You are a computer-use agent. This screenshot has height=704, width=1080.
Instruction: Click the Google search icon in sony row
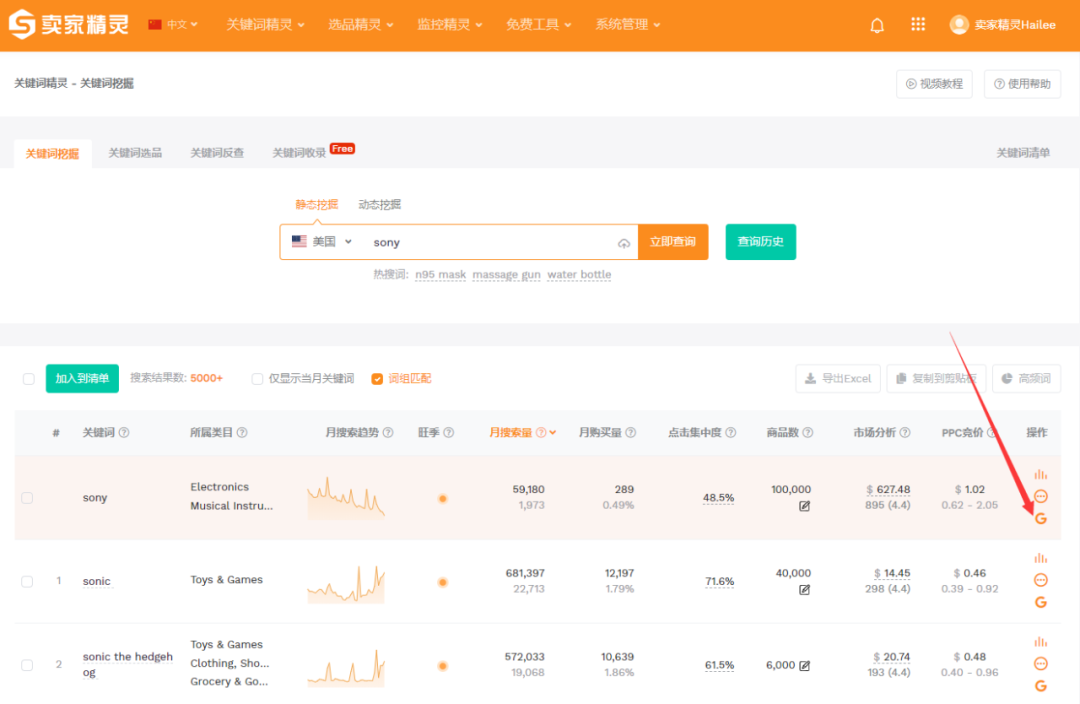pyautogui.click(x=1041, y=518)
